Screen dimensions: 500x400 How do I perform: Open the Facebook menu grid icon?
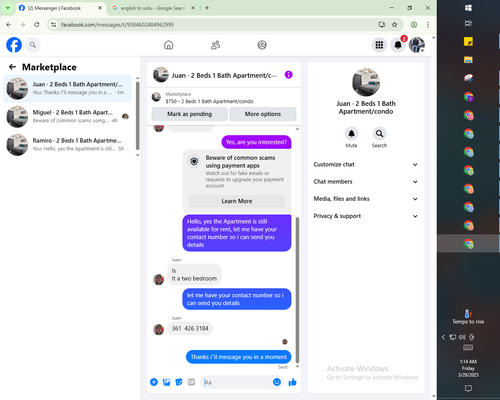point(379,45)
